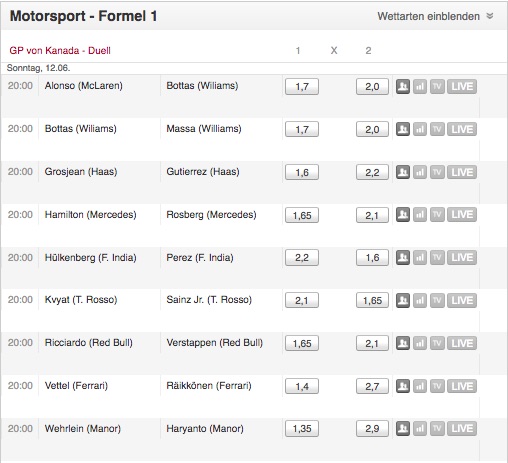Choose 1,35 odds for Wehrlein (Manor)

tap(302, 429)
